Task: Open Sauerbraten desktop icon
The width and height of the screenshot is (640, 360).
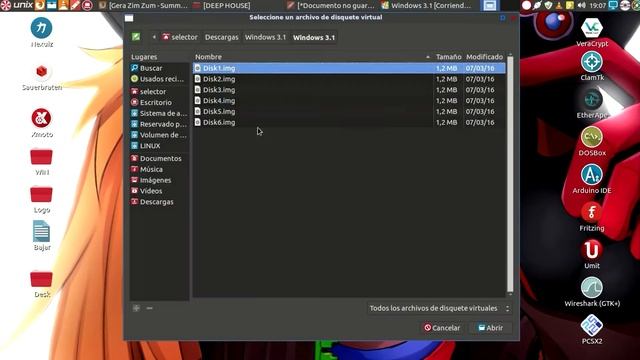Action: point(42,77)
